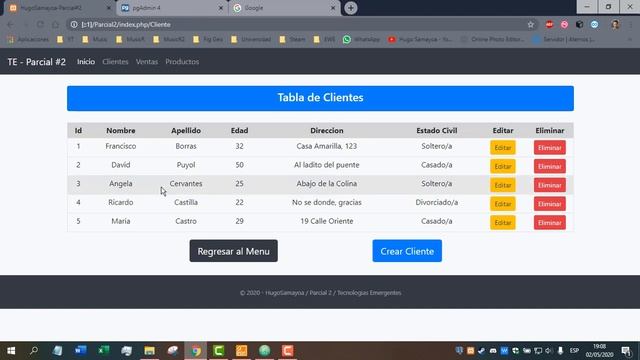Image resolution: width=640 pixels, height=360 pixels.
Task: Open the Windows Start menu
Action: (11, 351)
